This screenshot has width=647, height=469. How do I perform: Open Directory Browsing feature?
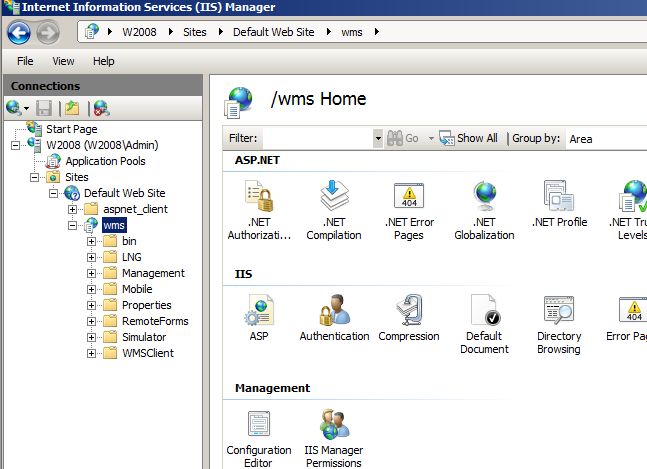click(559, 324)
